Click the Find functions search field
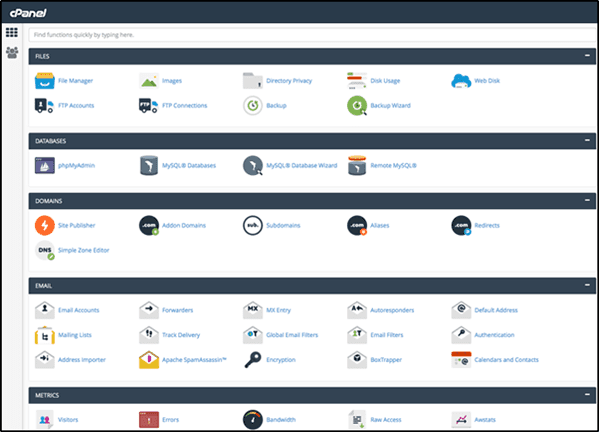The height and width of the screenshot is (432, 599). coord(313,35)
